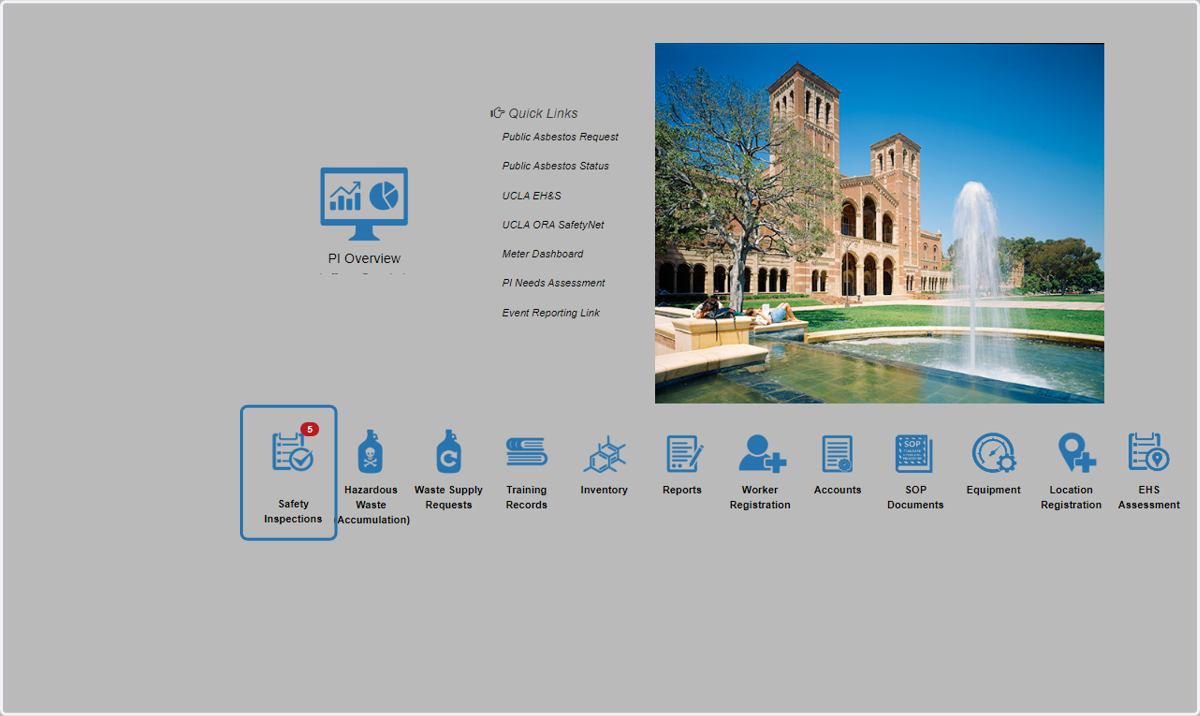Open UCLA ORA SafetyNet link
Viewport: 1200px width, 716px height.
pos(553,225)
